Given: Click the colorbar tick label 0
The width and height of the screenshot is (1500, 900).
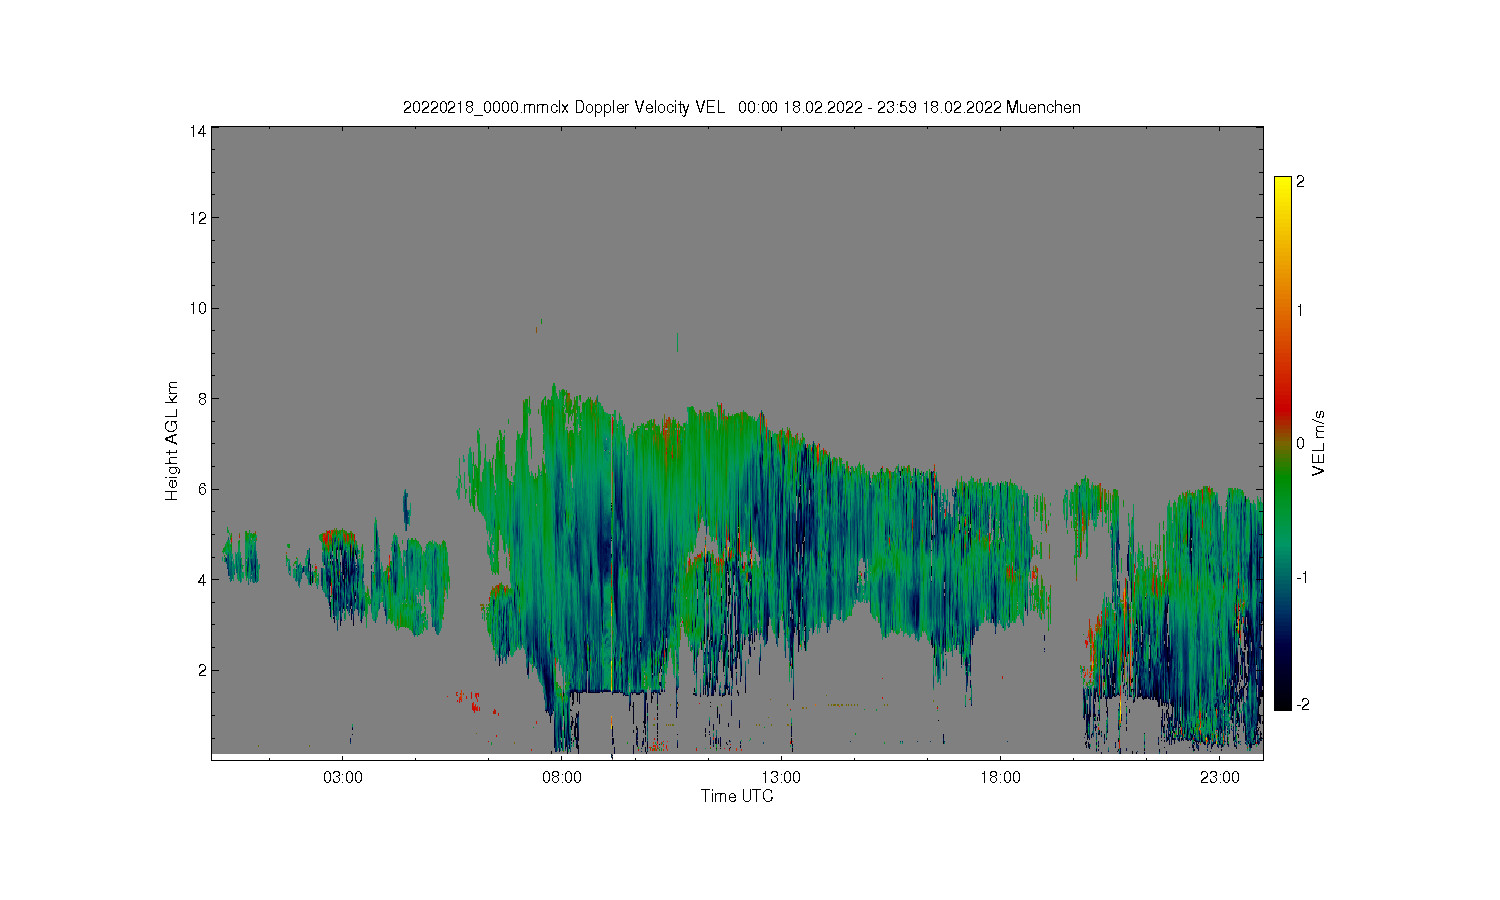Looking at the screenshot, I should tap(1300, 443).
